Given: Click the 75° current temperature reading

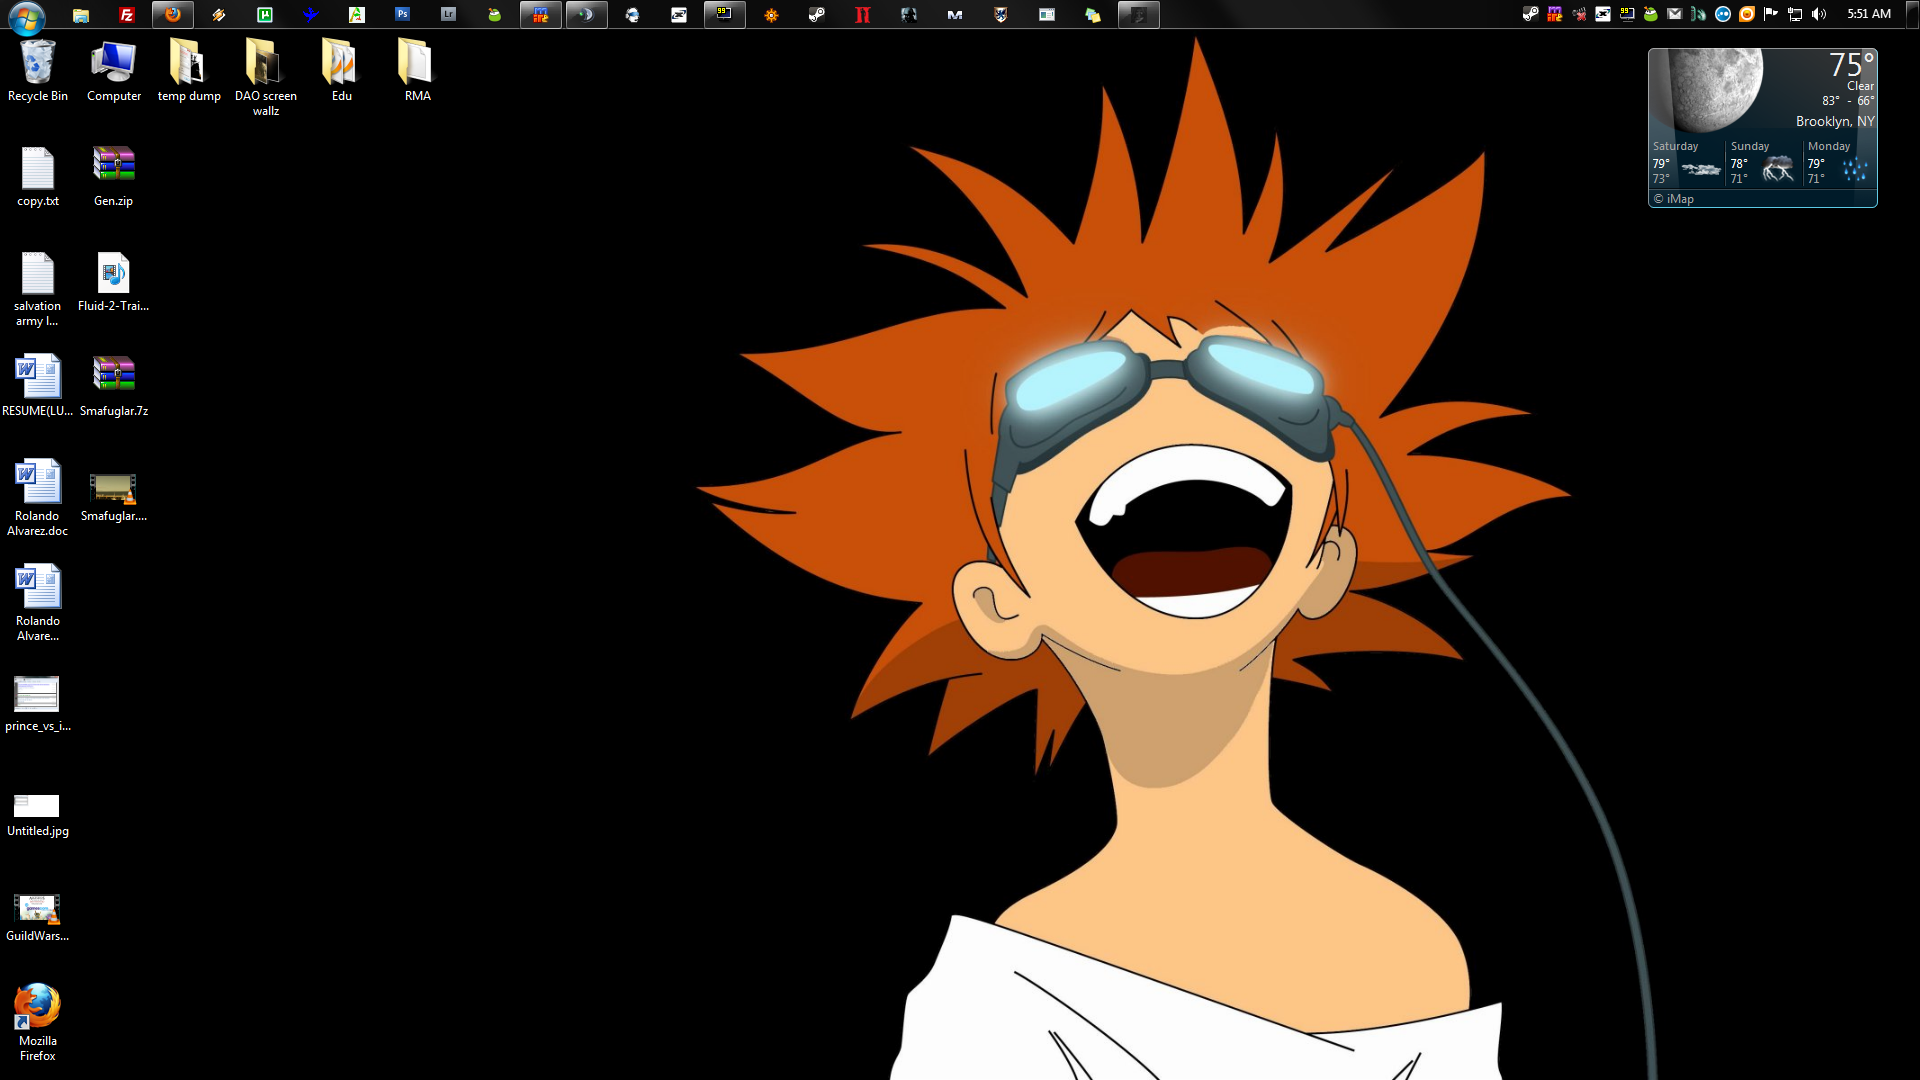Looking at the screenshot, I should coord(1851,65).
